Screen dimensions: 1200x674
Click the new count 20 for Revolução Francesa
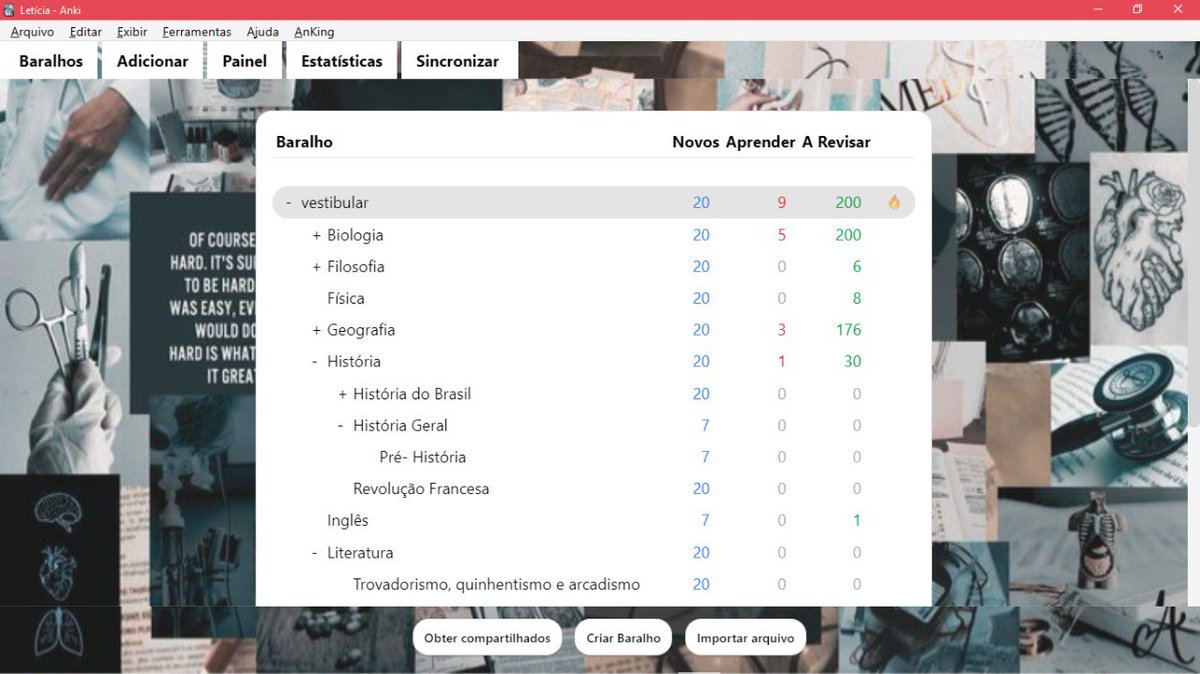(x=701, y=489)
